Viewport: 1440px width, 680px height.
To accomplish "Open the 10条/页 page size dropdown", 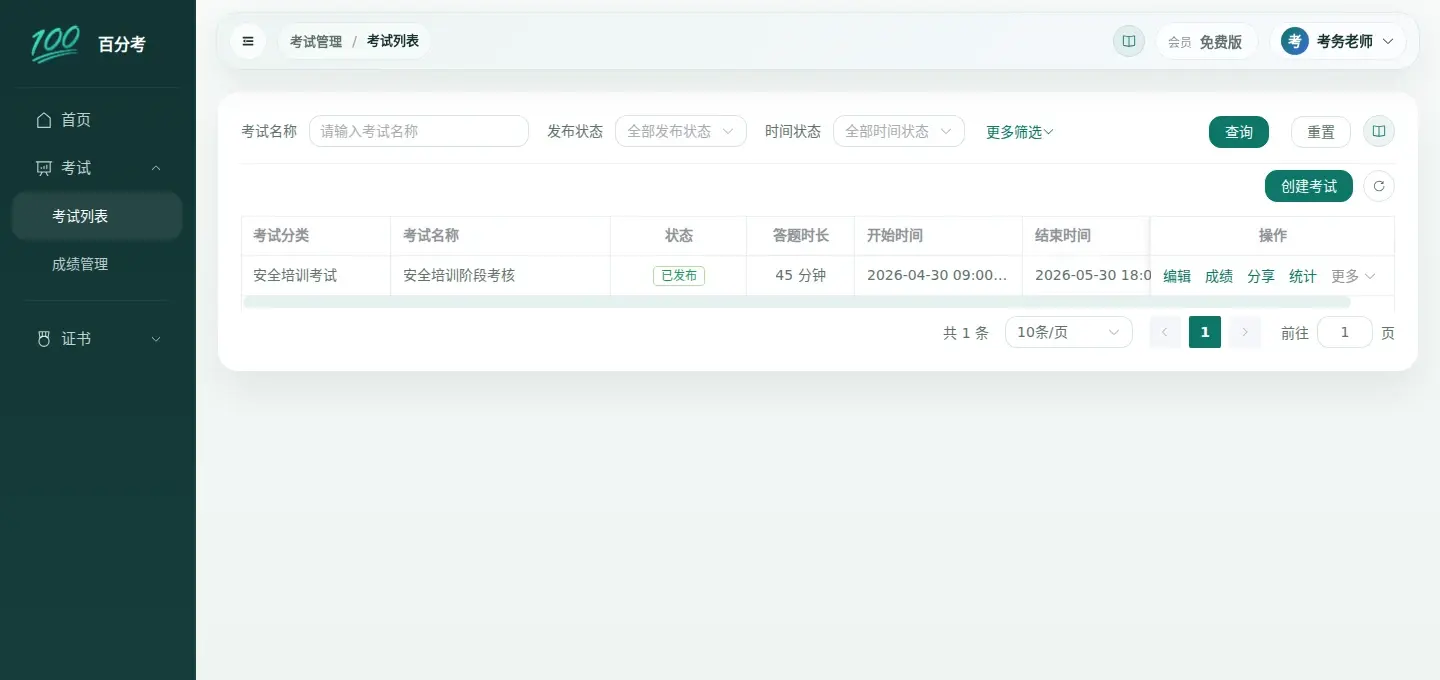I will coord(1069,332).
